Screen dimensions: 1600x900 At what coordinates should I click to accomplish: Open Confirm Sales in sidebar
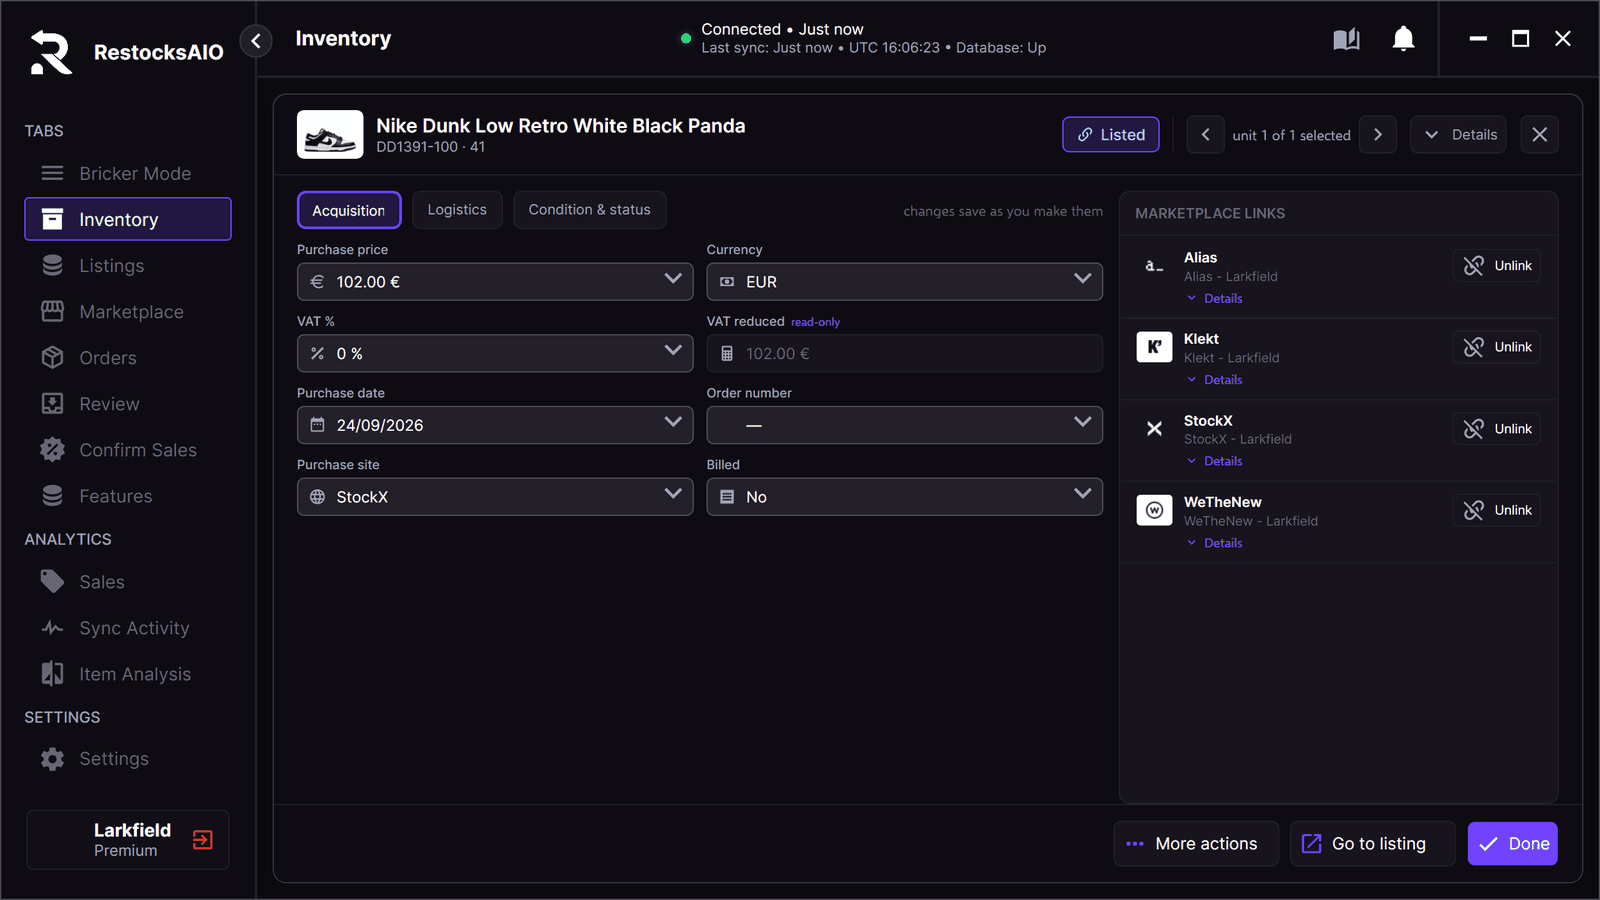click(x=128, y=450)
